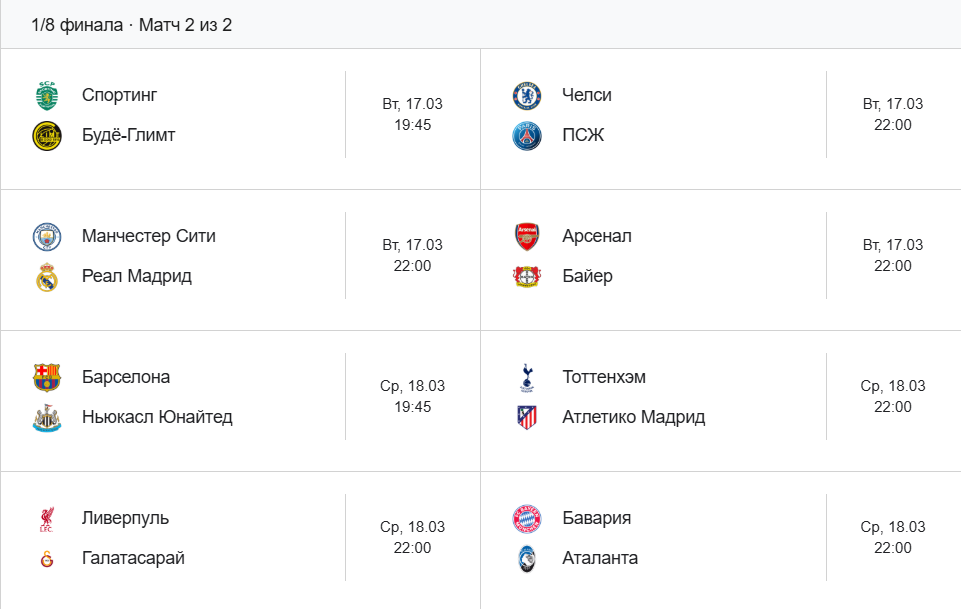This screenshot has height=609, width=961.
Task: Open the Ливерпуль team name link
Action: coord(125,518)
